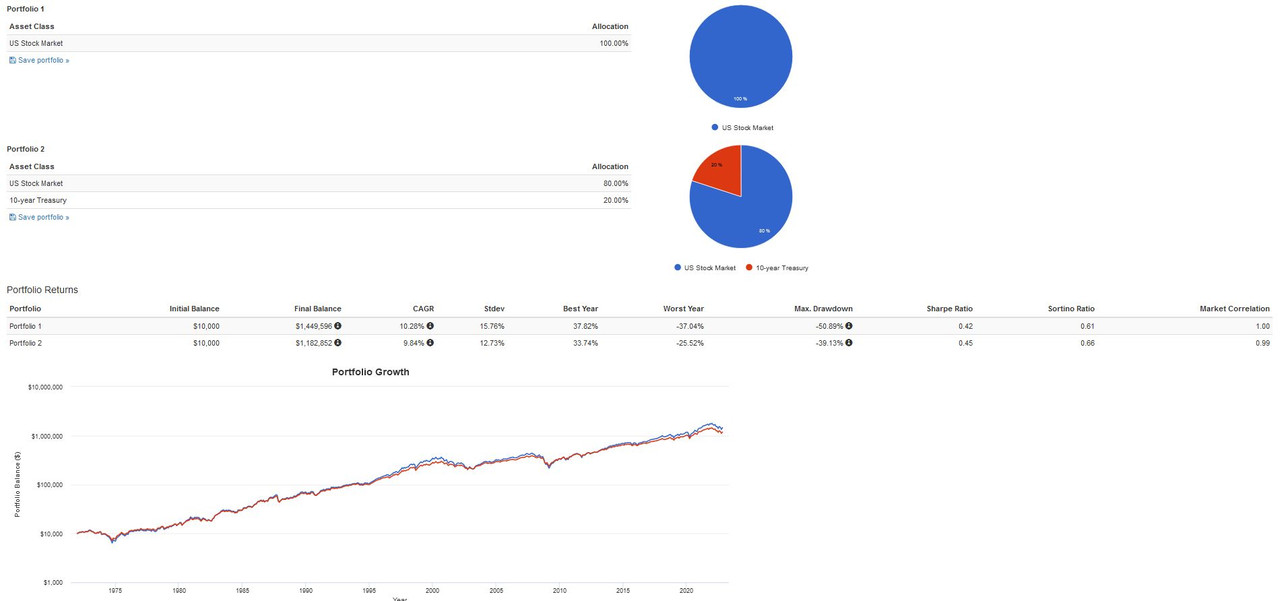
Task: Save portfolio link under Portfolio 1 table
Action: tap(39, 60)
